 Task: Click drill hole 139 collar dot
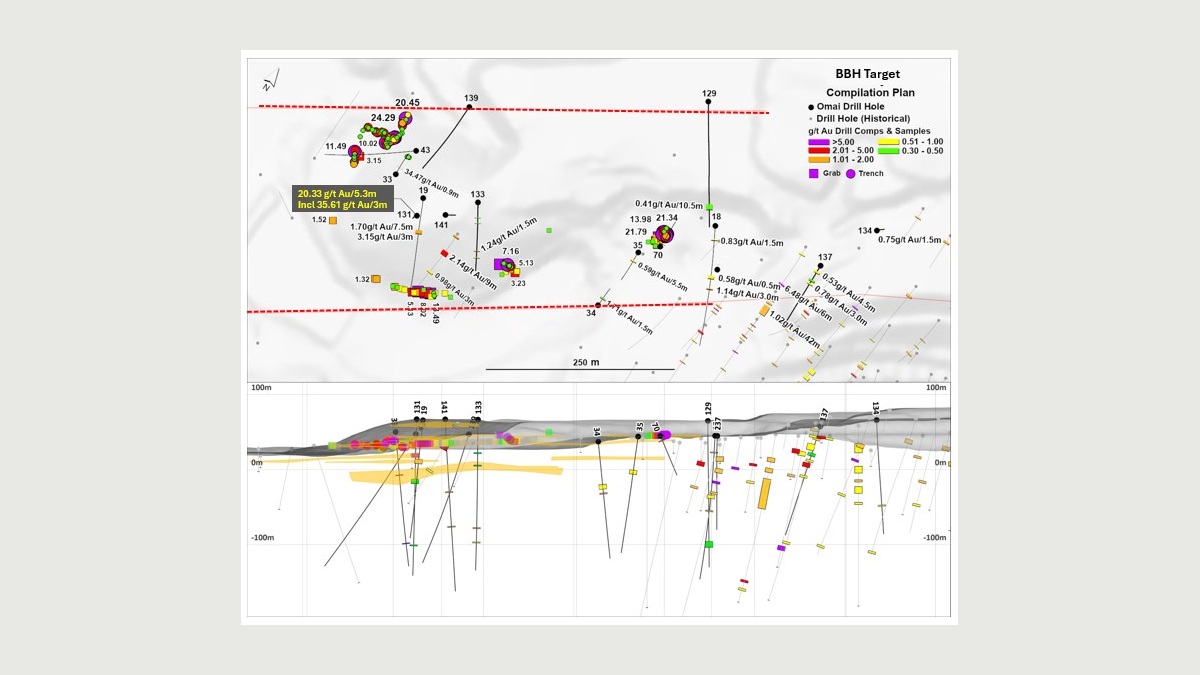coord(468,106)
